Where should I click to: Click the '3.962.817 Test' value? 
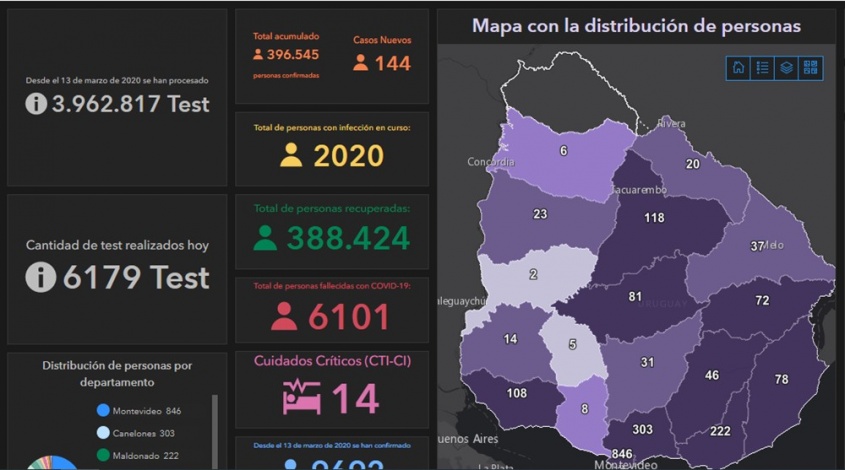130,103
